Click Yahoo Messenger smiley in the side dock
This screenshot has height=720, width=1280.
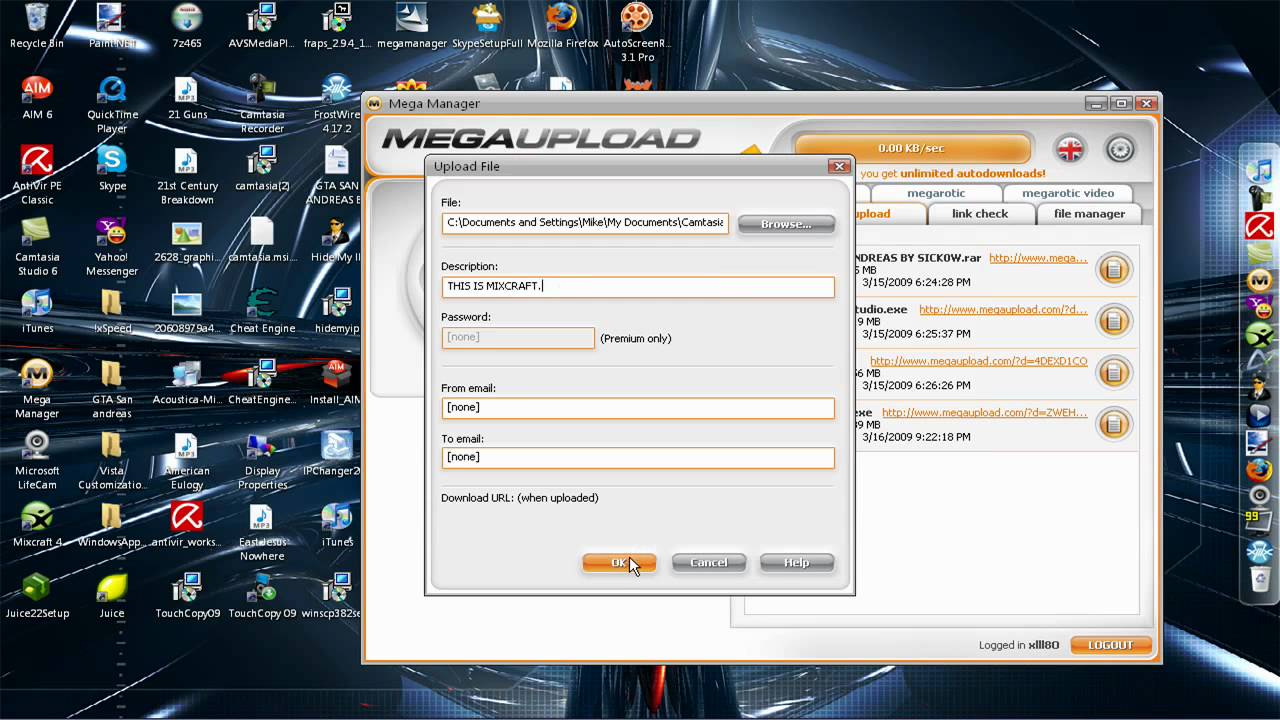pyautogui.click(x=1258, y=309)
